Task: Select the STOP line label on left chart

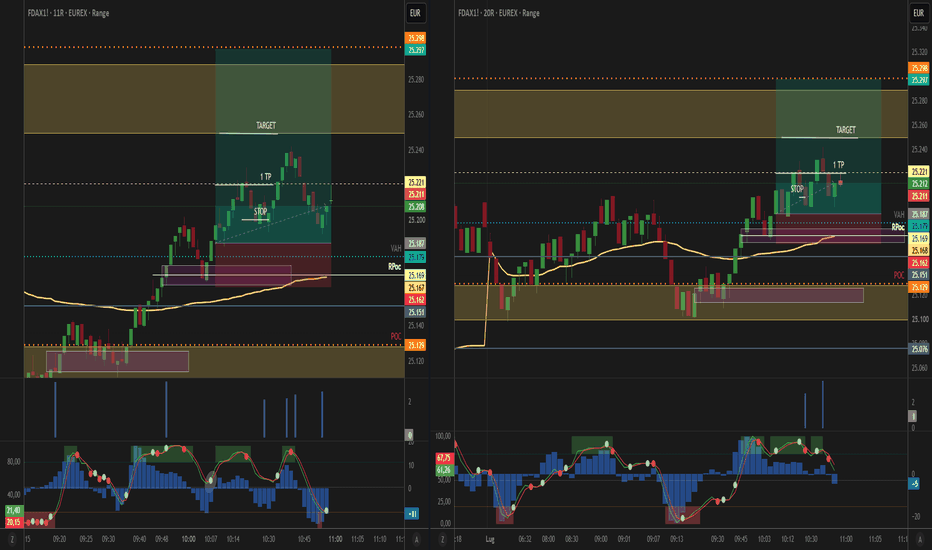Action: point(260,212)
